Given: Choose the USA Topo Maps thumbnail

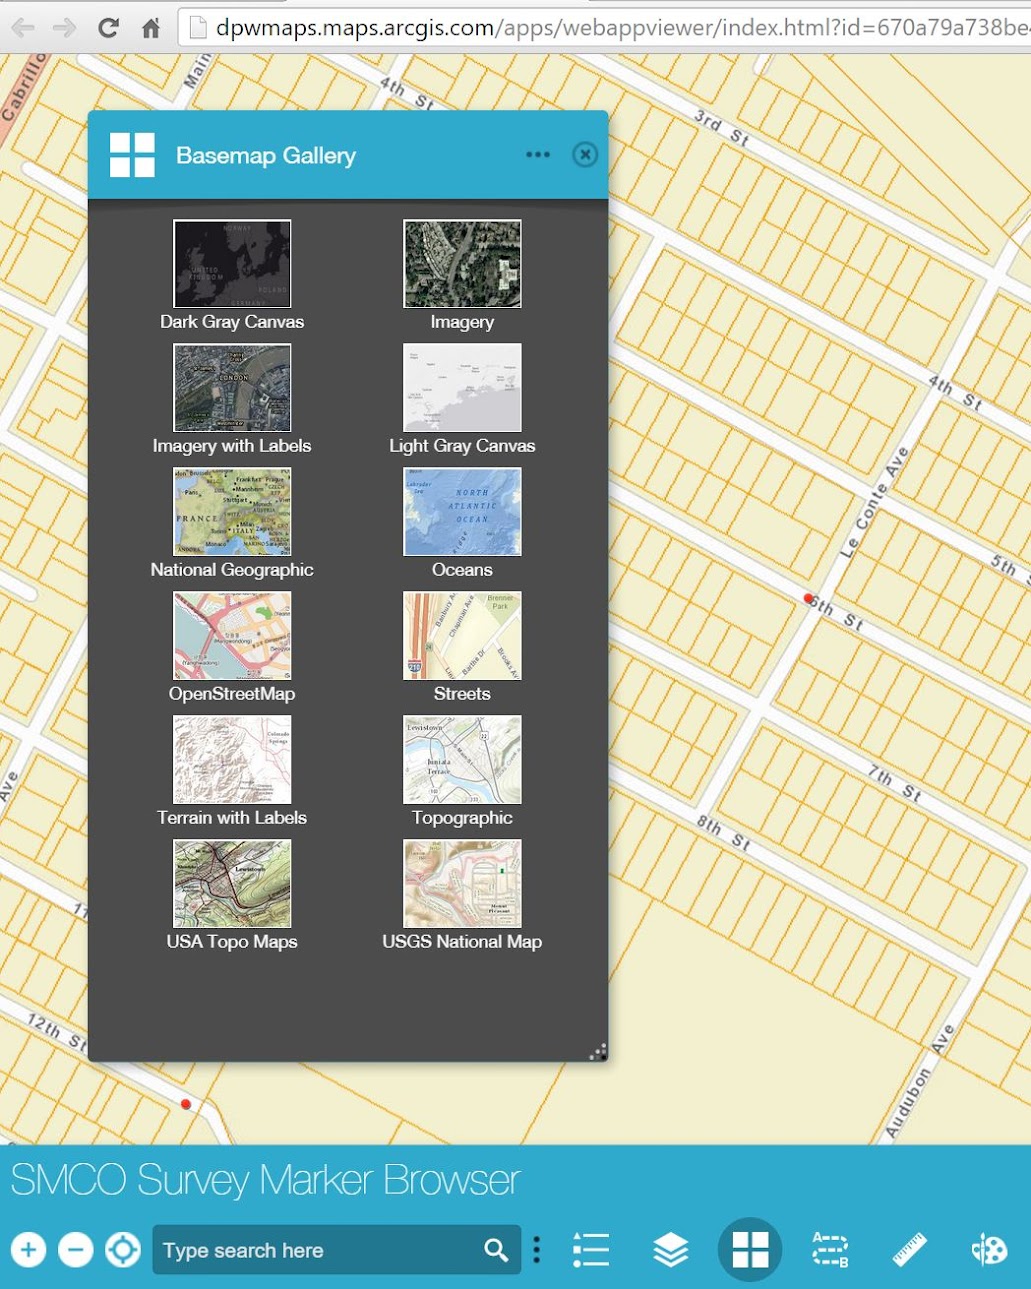Looking at the screenshot, I should click(x=232, y=884).
